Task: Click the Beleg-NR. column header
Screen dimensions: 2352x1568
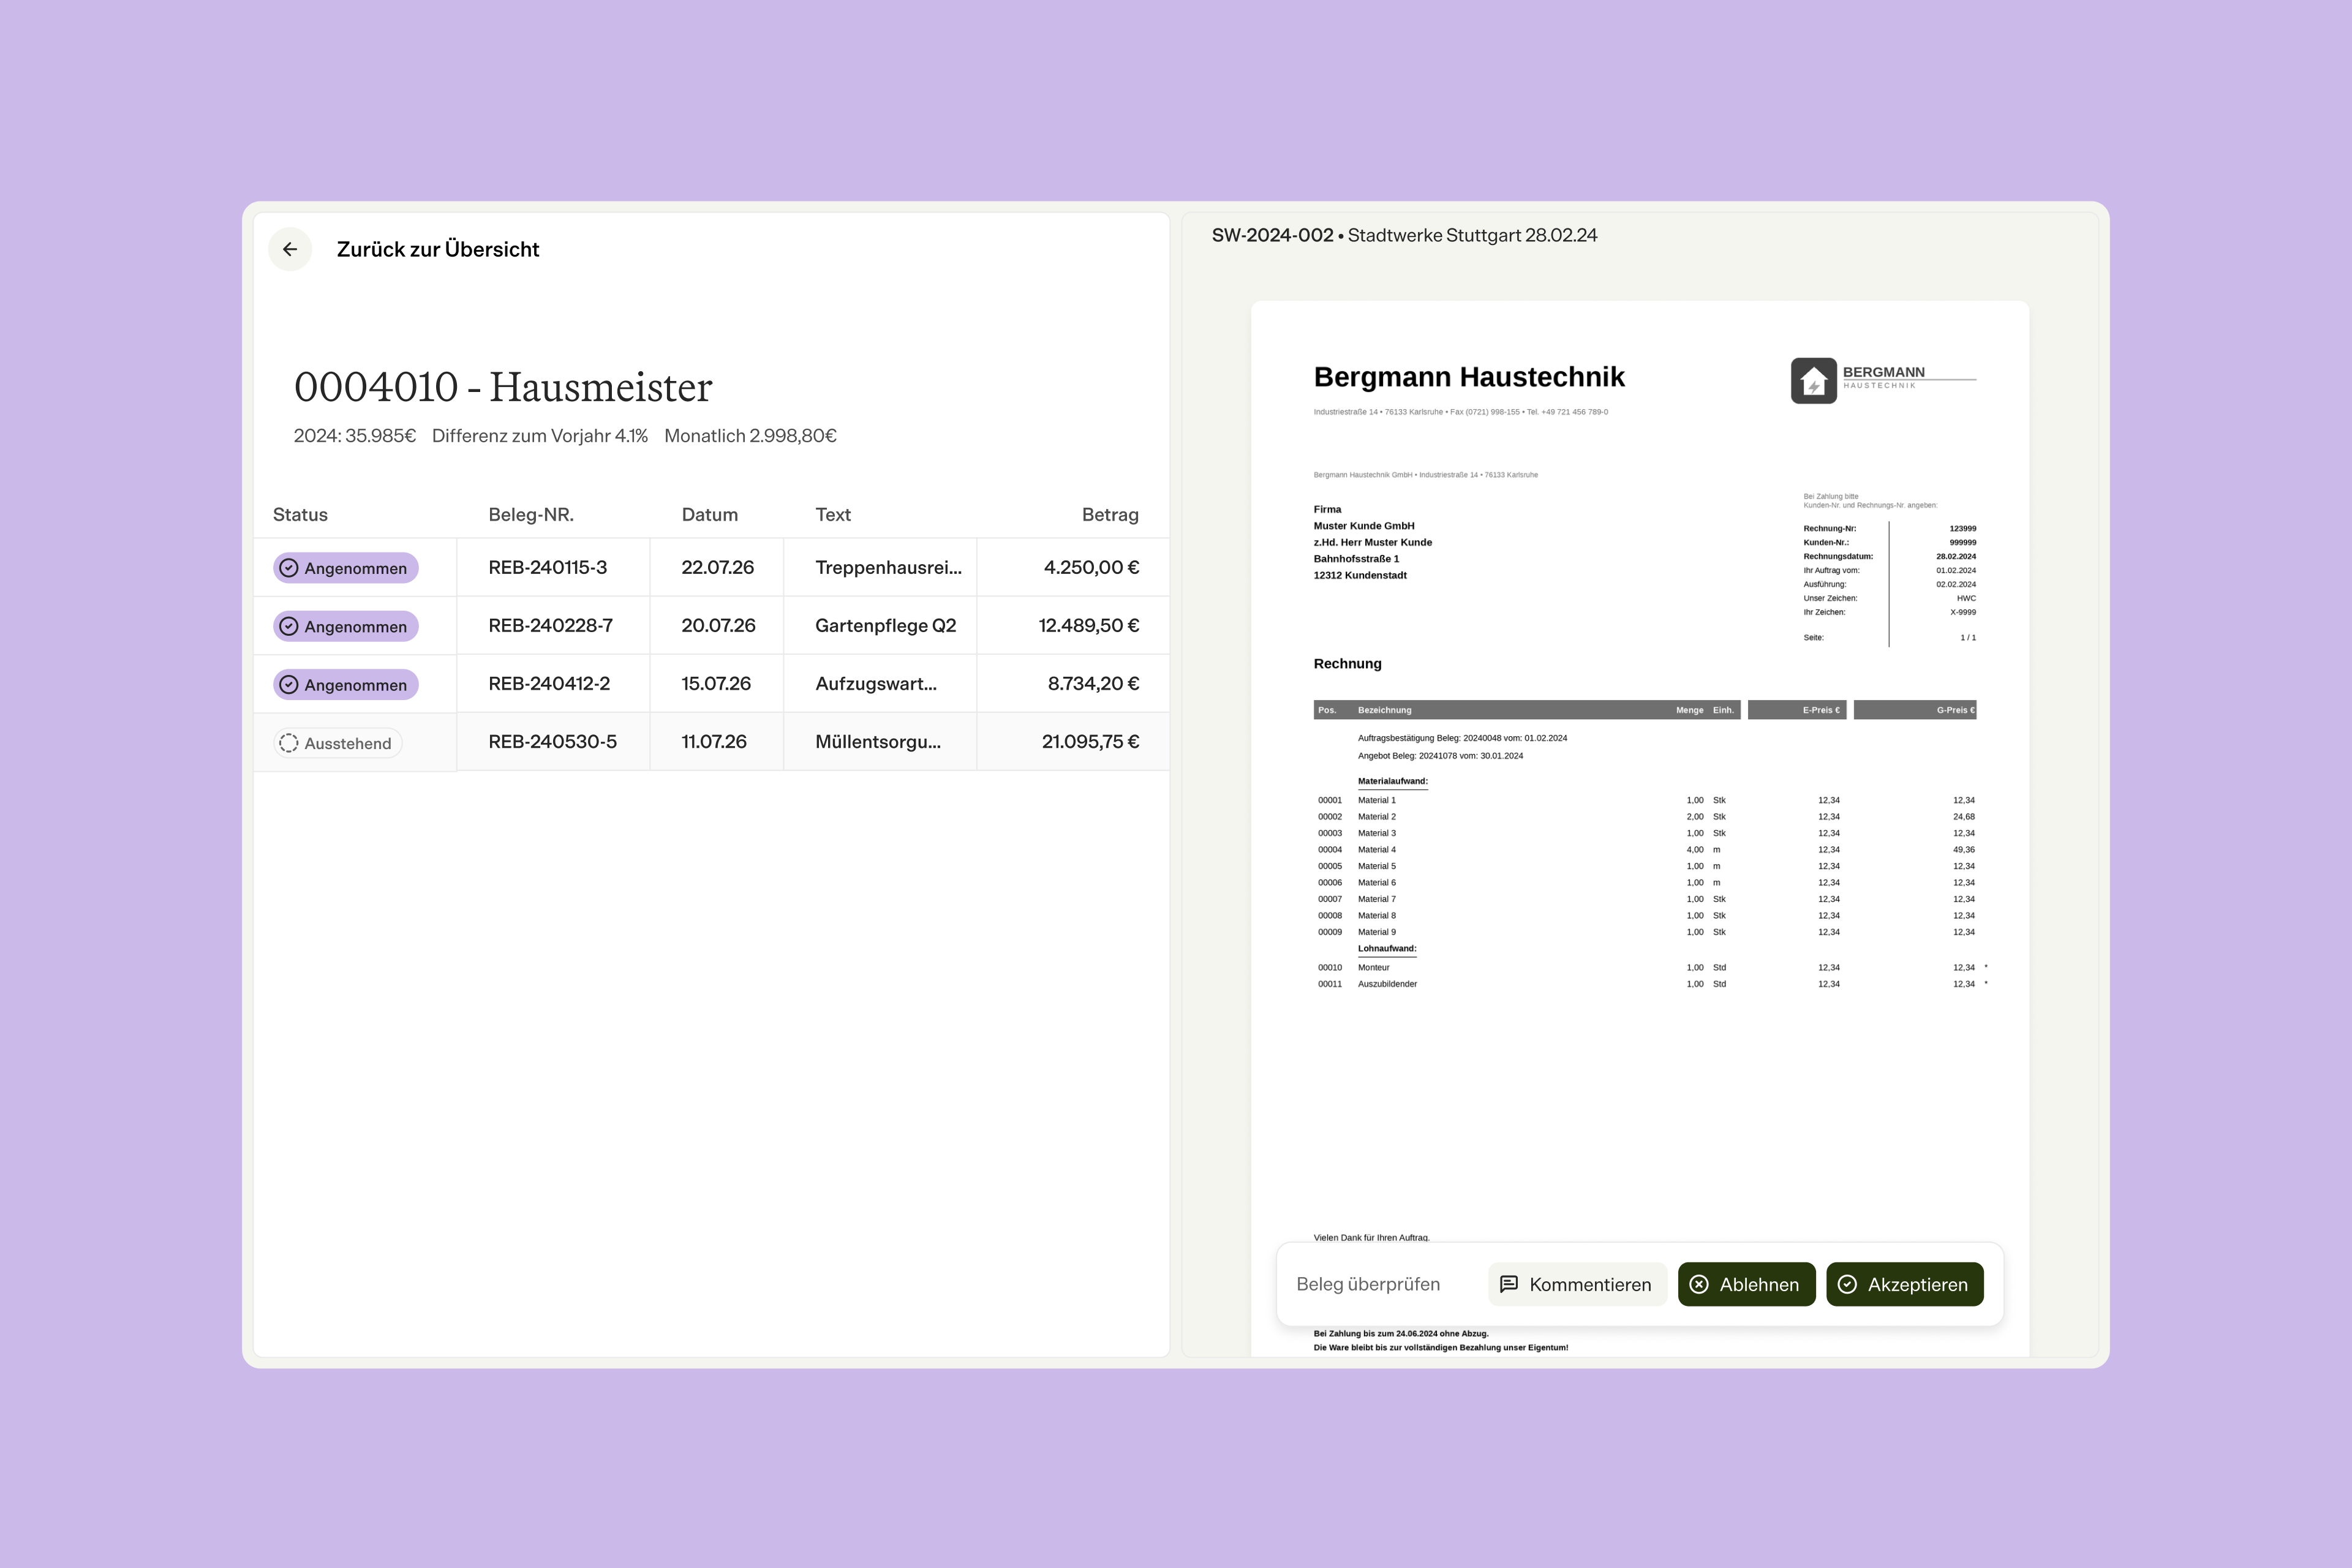Action: (x=531, y=514)
